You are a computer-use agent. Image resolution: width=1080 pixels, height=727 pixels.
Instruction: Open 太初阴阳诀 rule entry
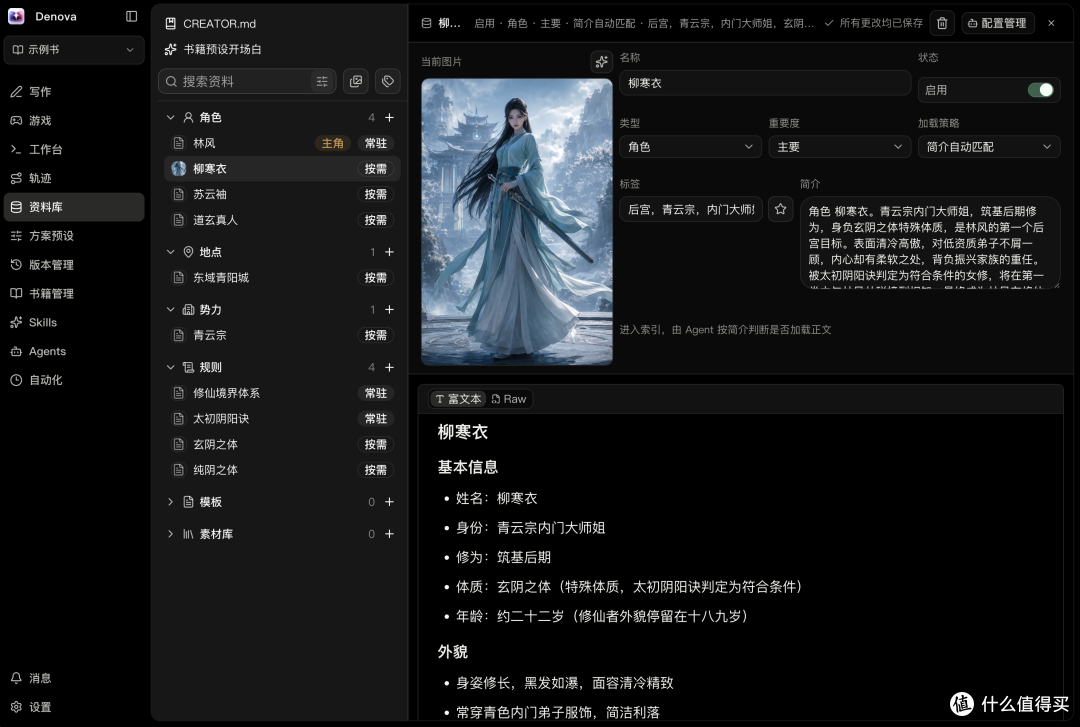point(282,419)
